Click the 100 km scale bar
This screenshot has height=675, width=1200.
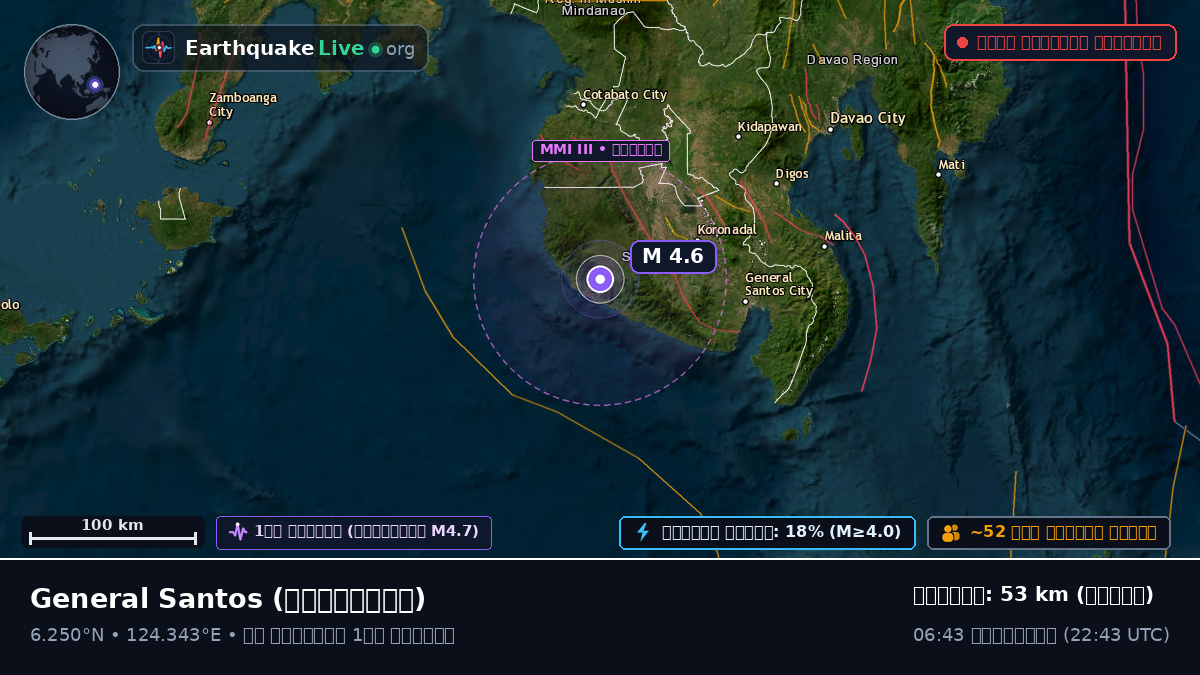(x=113, y=532)
